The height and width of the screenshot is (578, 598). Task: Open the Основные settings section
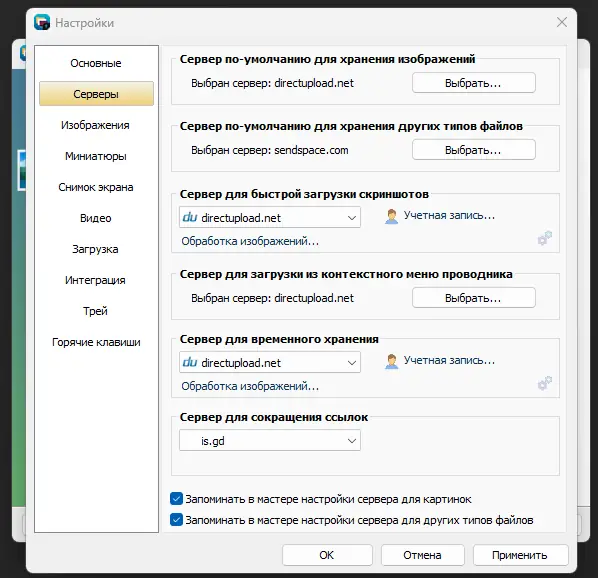point(96,63)
